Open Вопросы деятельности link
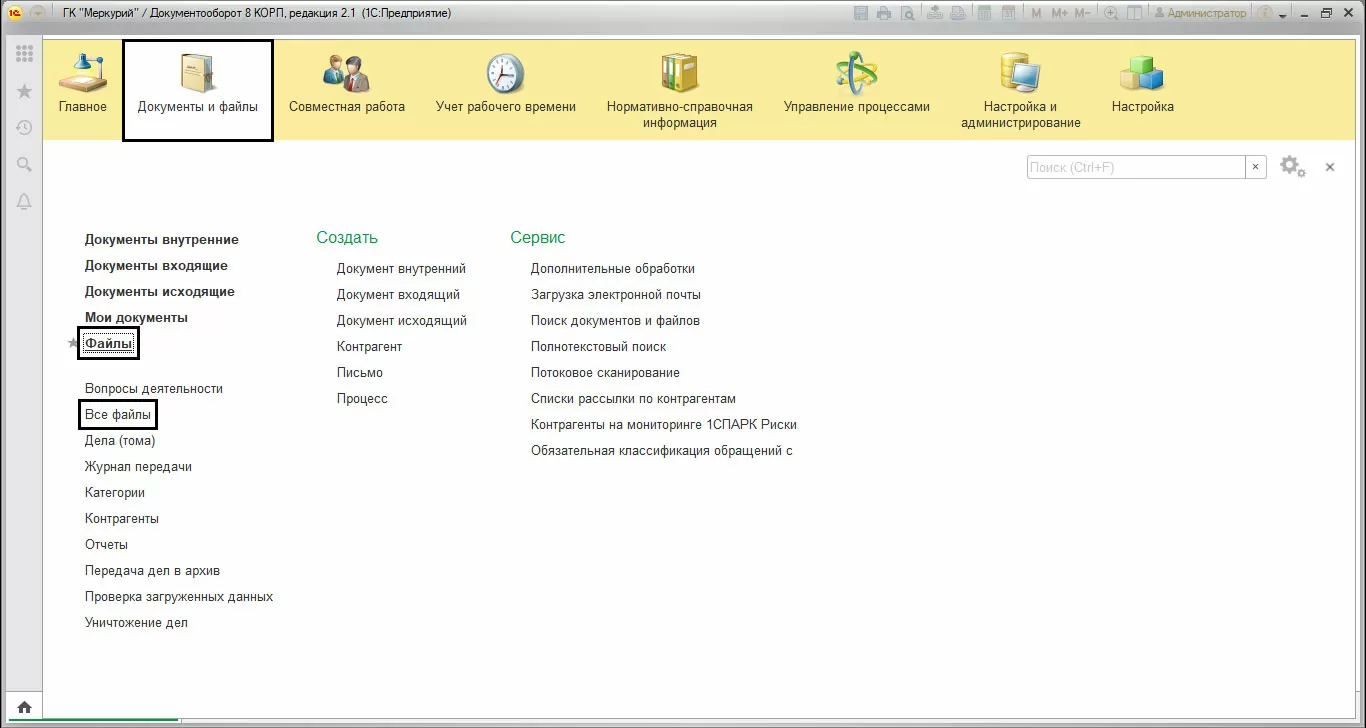 154,388
